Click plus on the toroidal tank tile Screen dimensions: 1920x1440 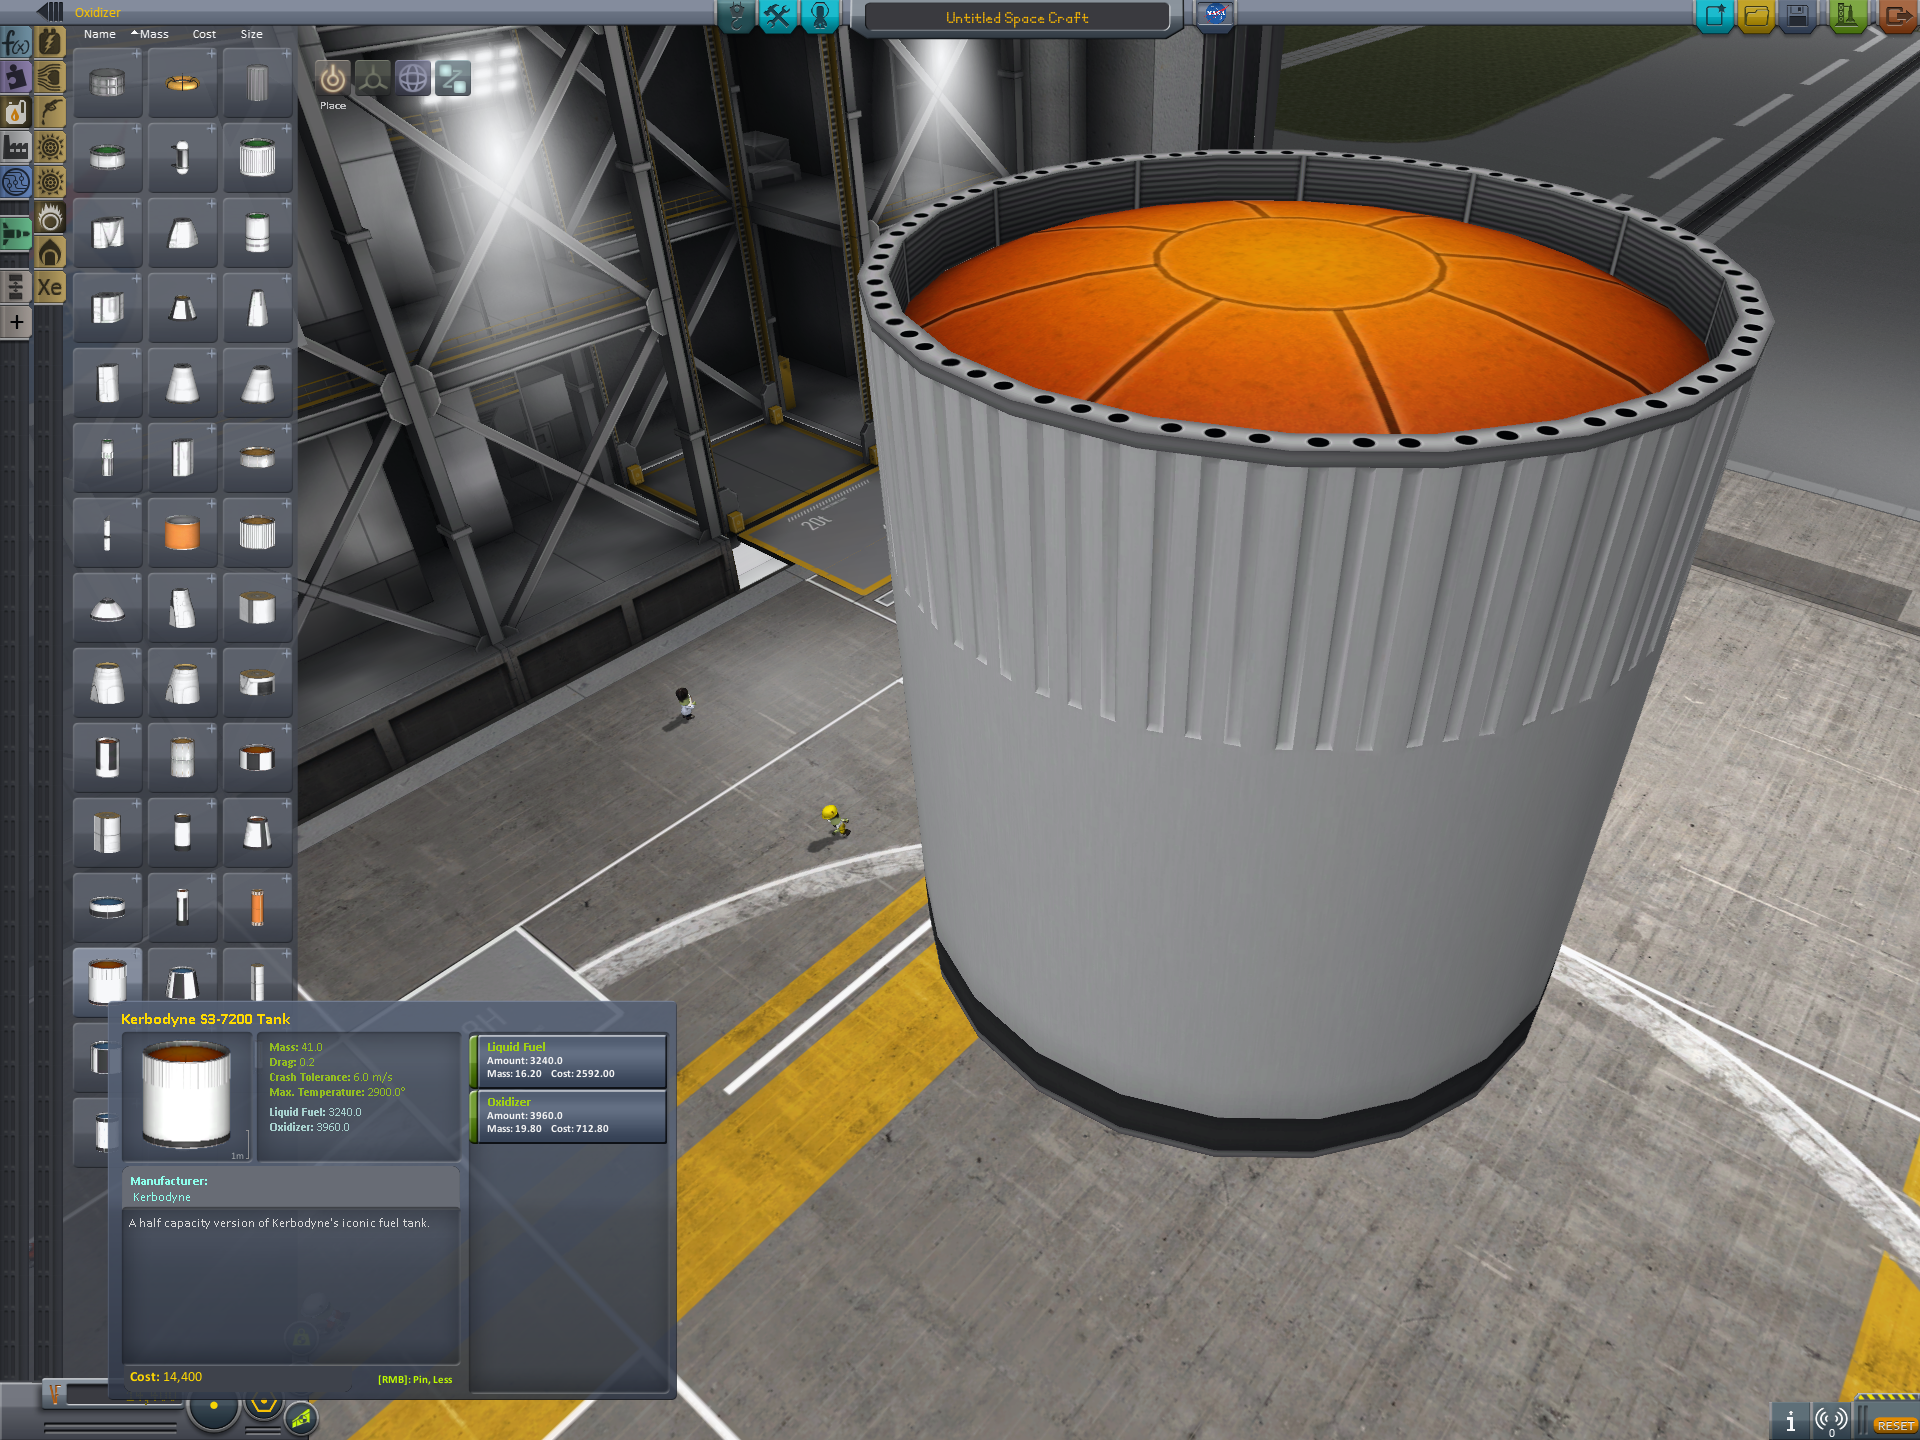pyautogui.click(x=211, y=54)
